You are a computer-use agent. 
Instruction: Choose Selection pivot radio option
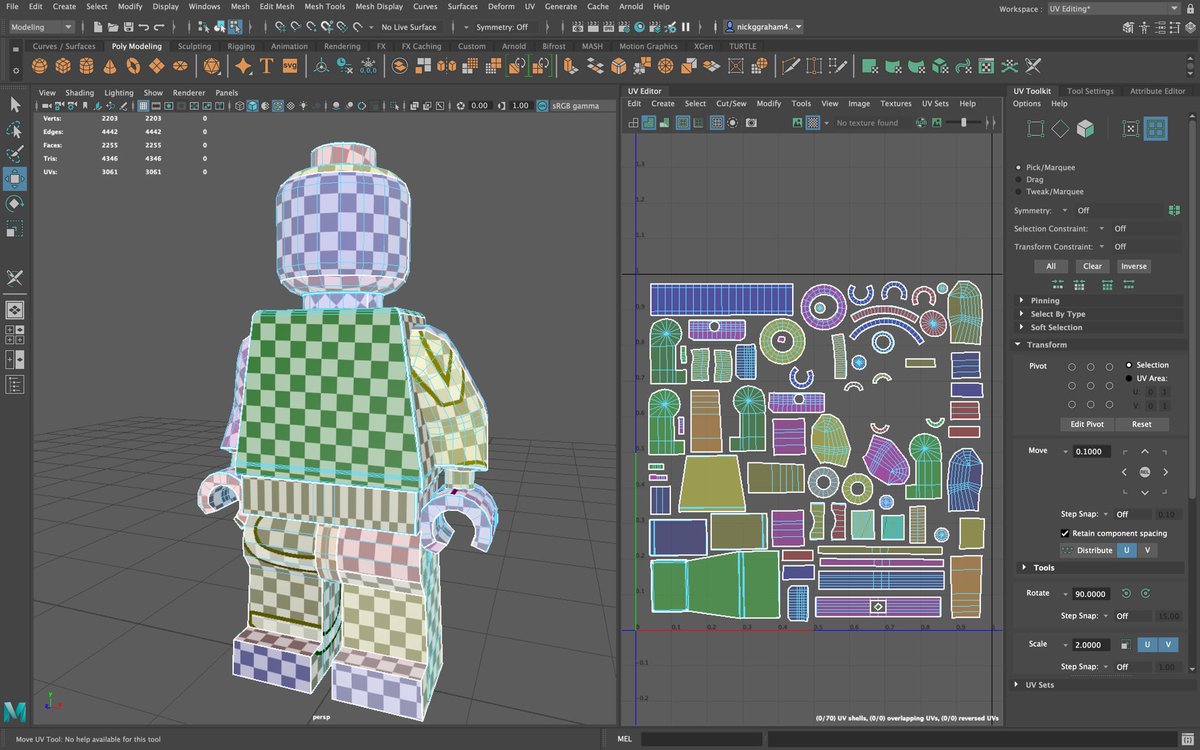(x=1129, y=365)
